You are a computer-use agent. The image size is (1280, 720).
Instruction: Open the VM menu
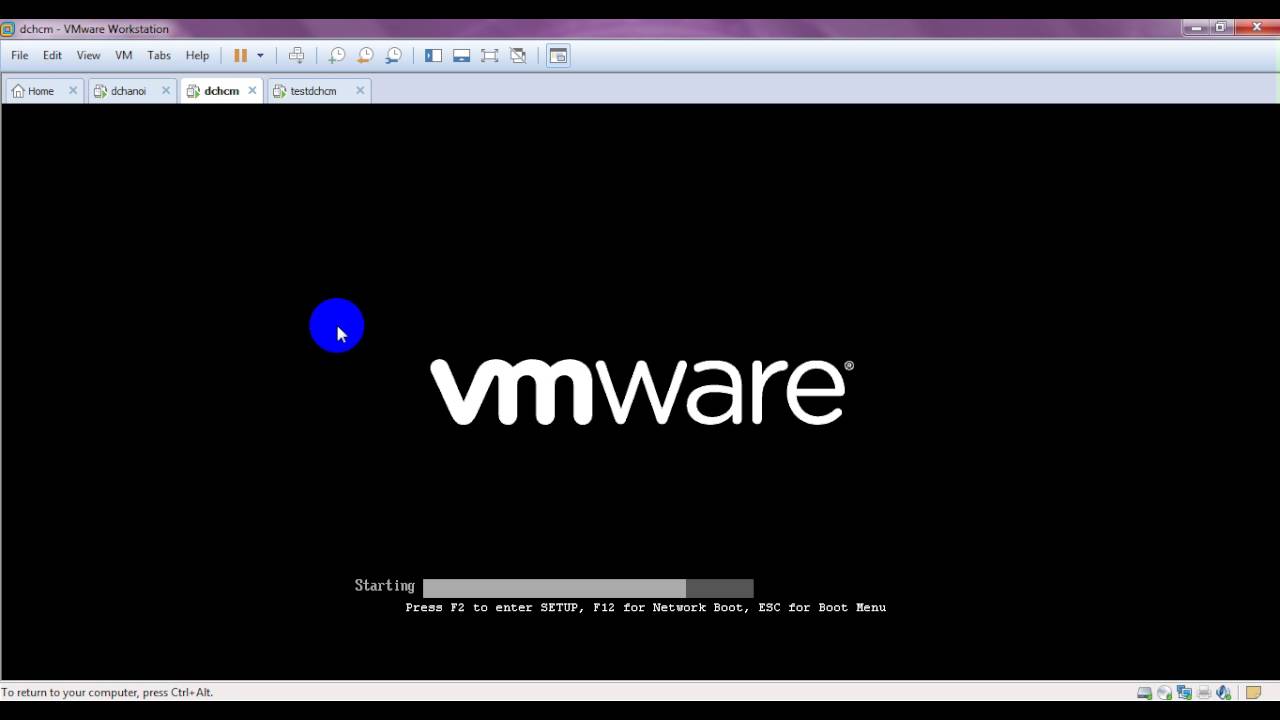coord(124,56)
